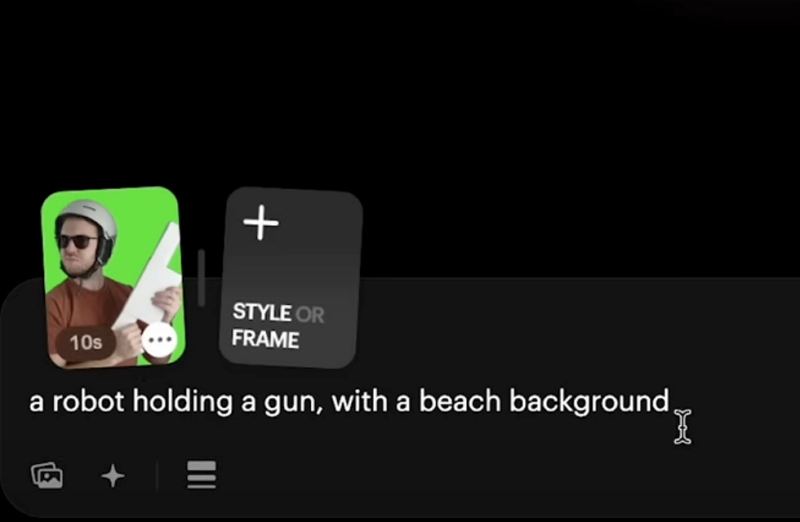
Task: Place cursor at end of prompt text
Action: click(x=670, y=401)
